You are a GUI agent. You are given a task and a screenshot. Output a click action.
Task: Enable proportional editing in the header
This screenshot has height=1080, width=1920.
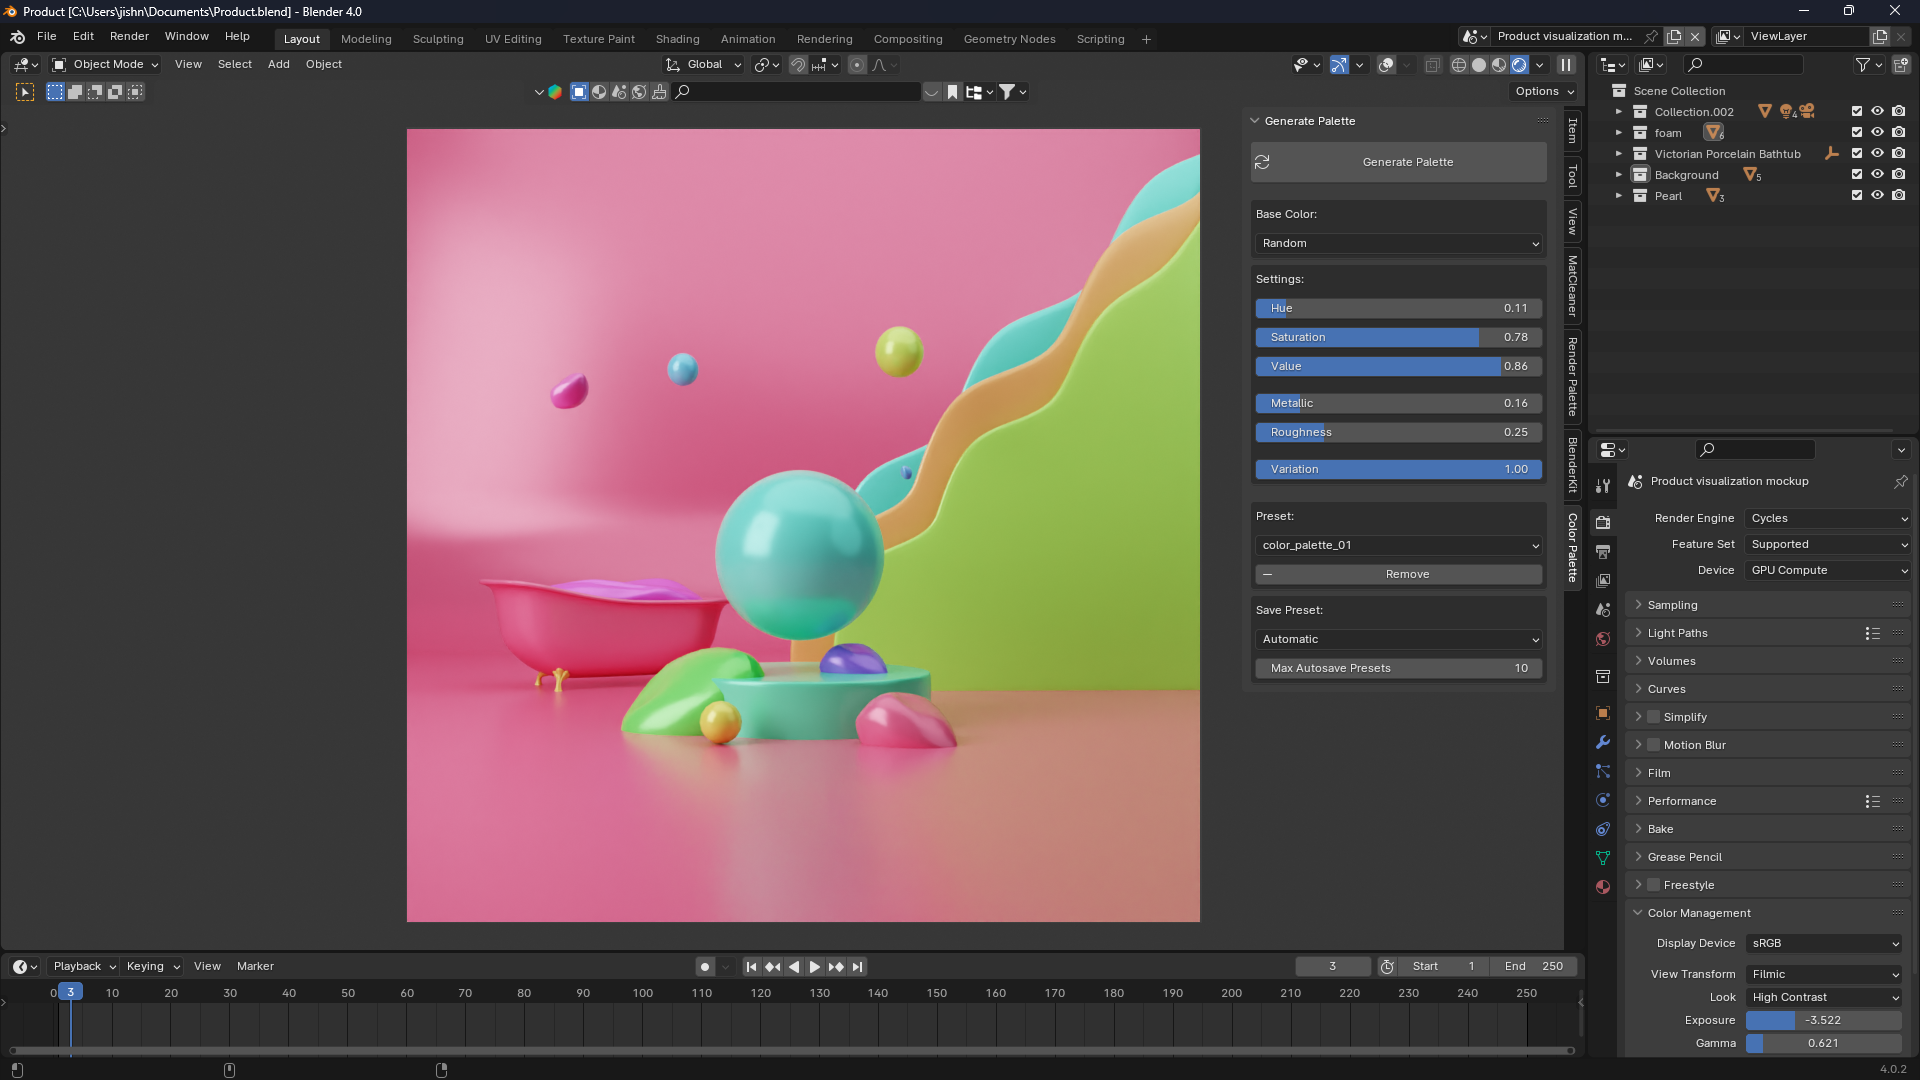tap(857, 64)
